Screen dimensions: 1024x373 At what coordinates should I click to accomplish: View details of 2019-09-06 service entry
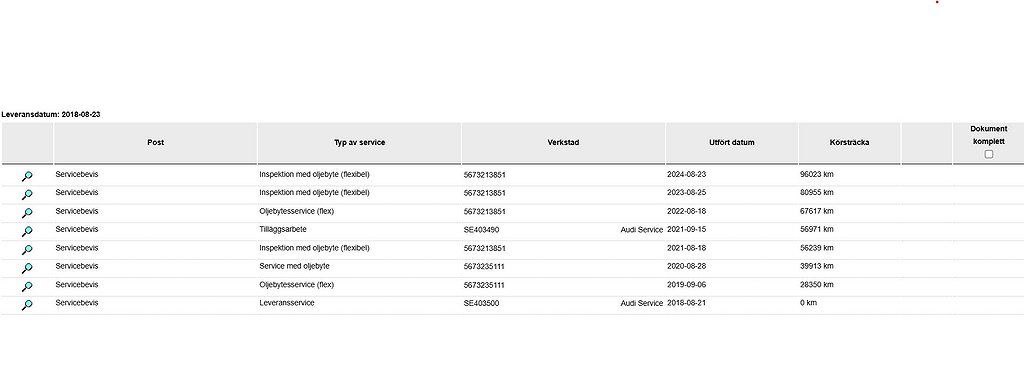(27, 286)
